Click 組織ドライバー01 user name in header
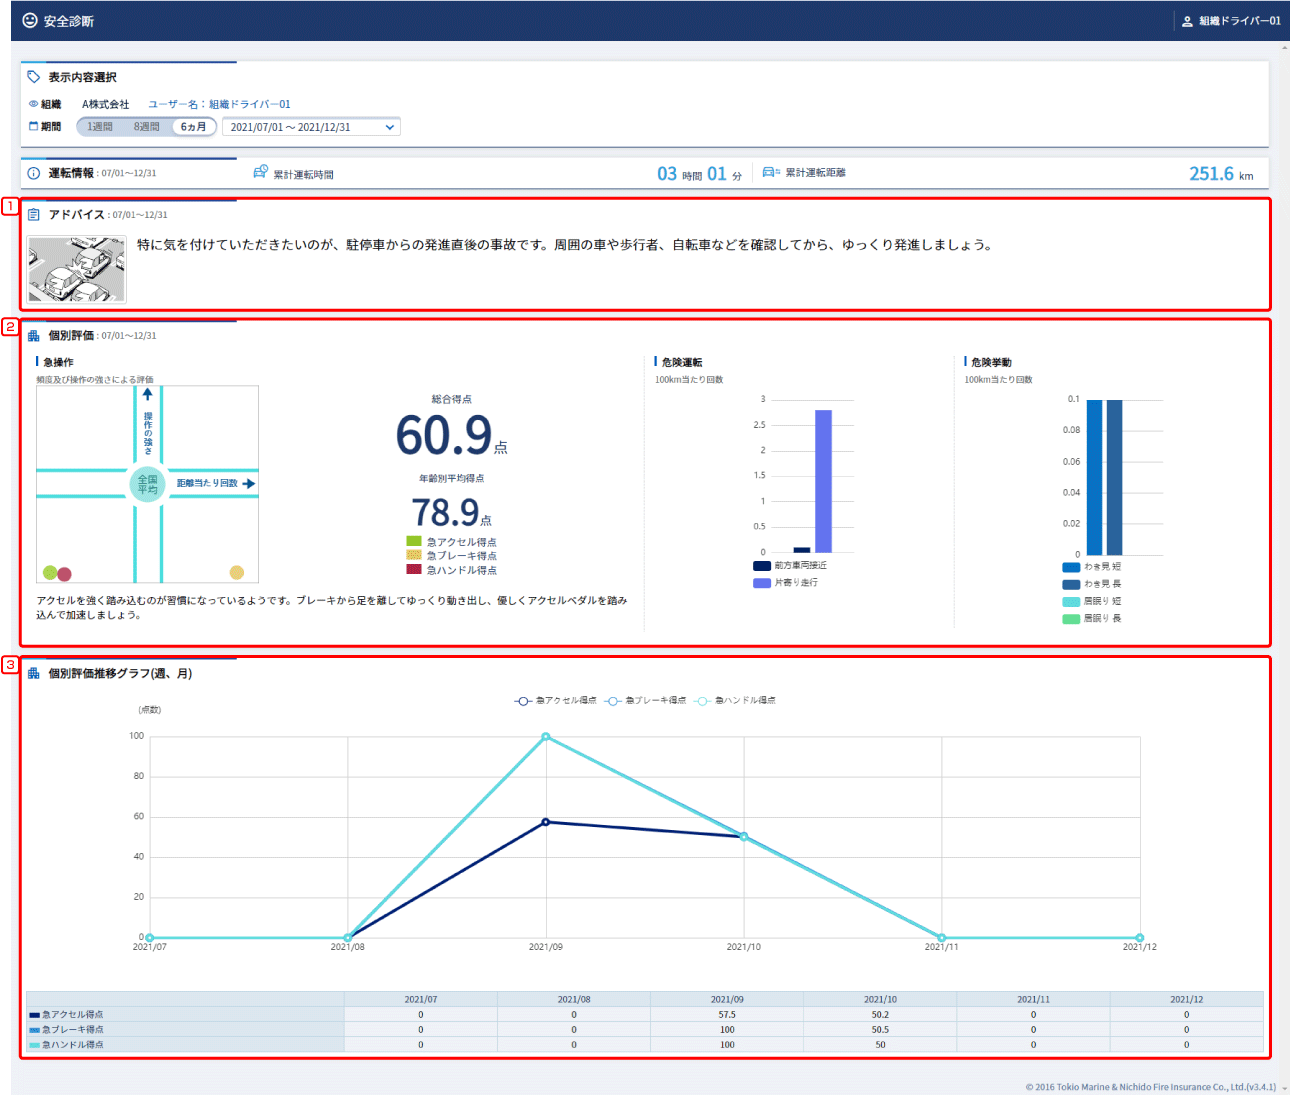 1239,21
